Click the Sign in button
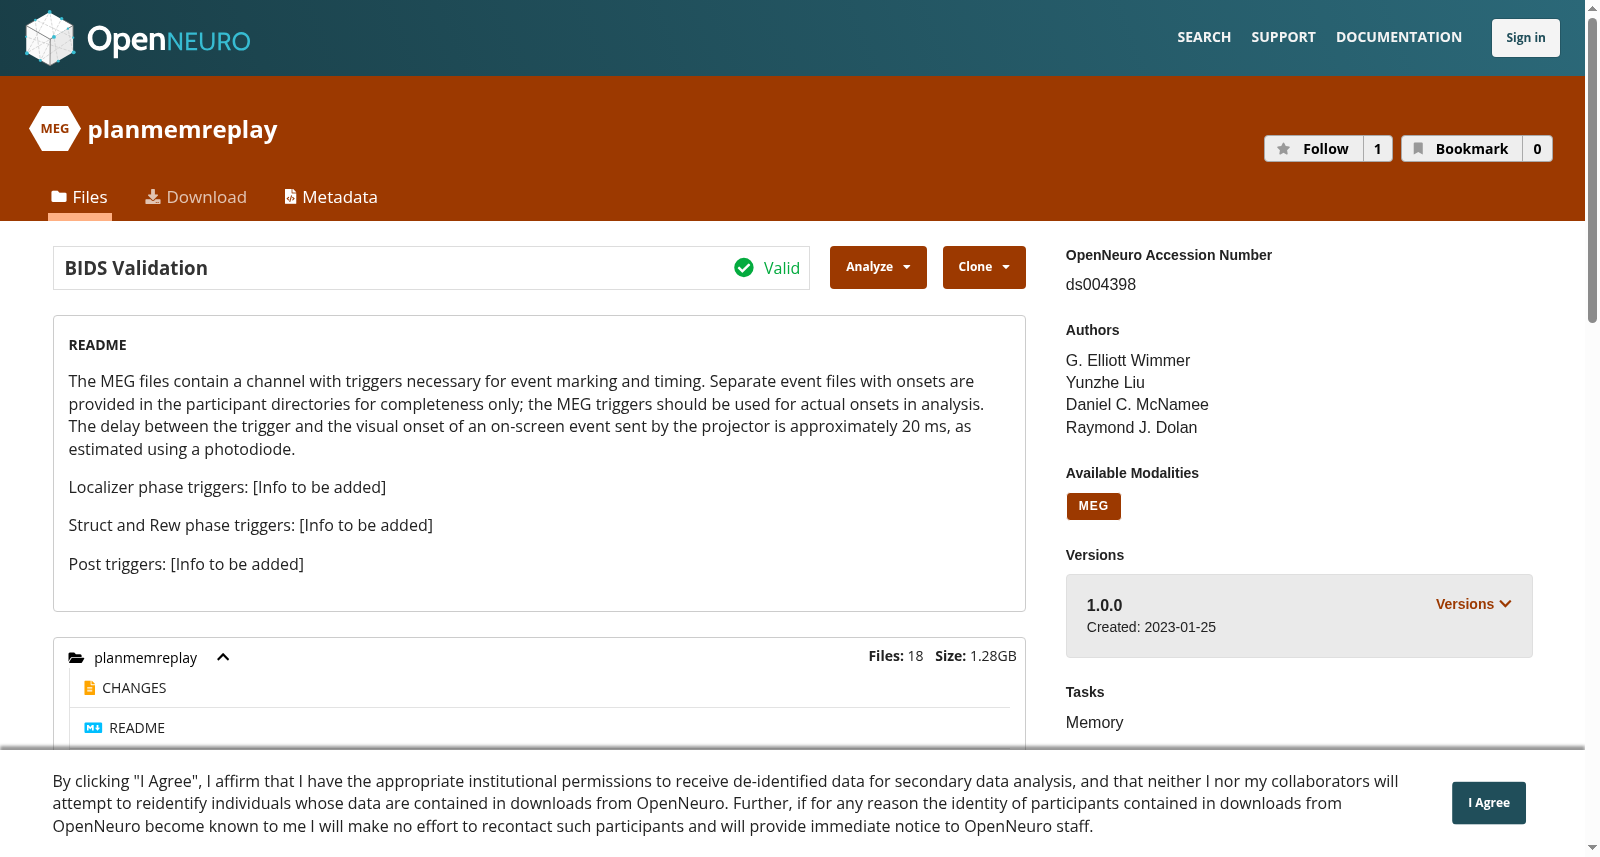 pyautogui.click(x=1526, y=38)
